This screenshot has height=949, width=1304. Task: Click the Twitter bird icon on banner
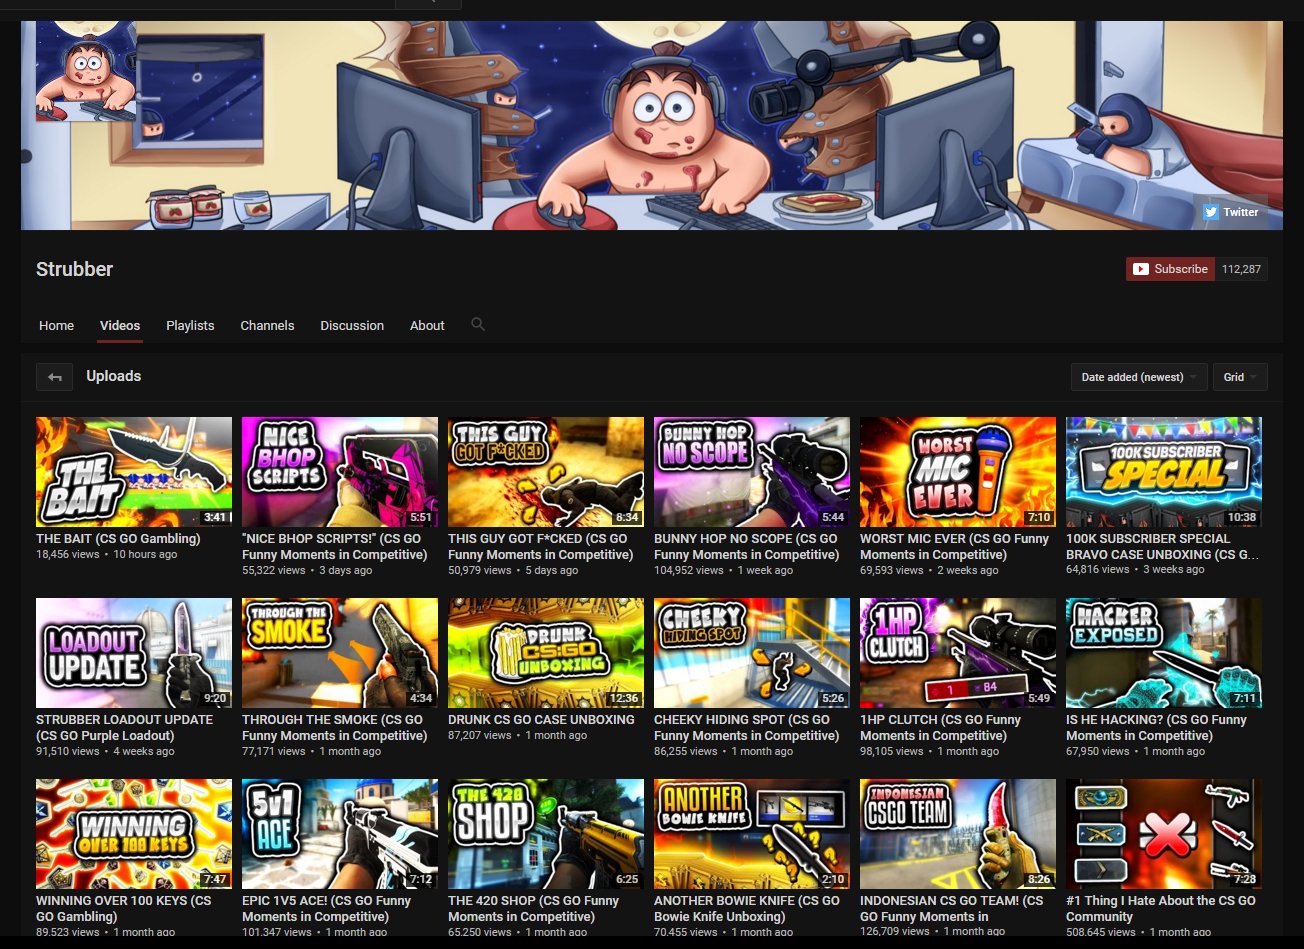click(1210, 212)
